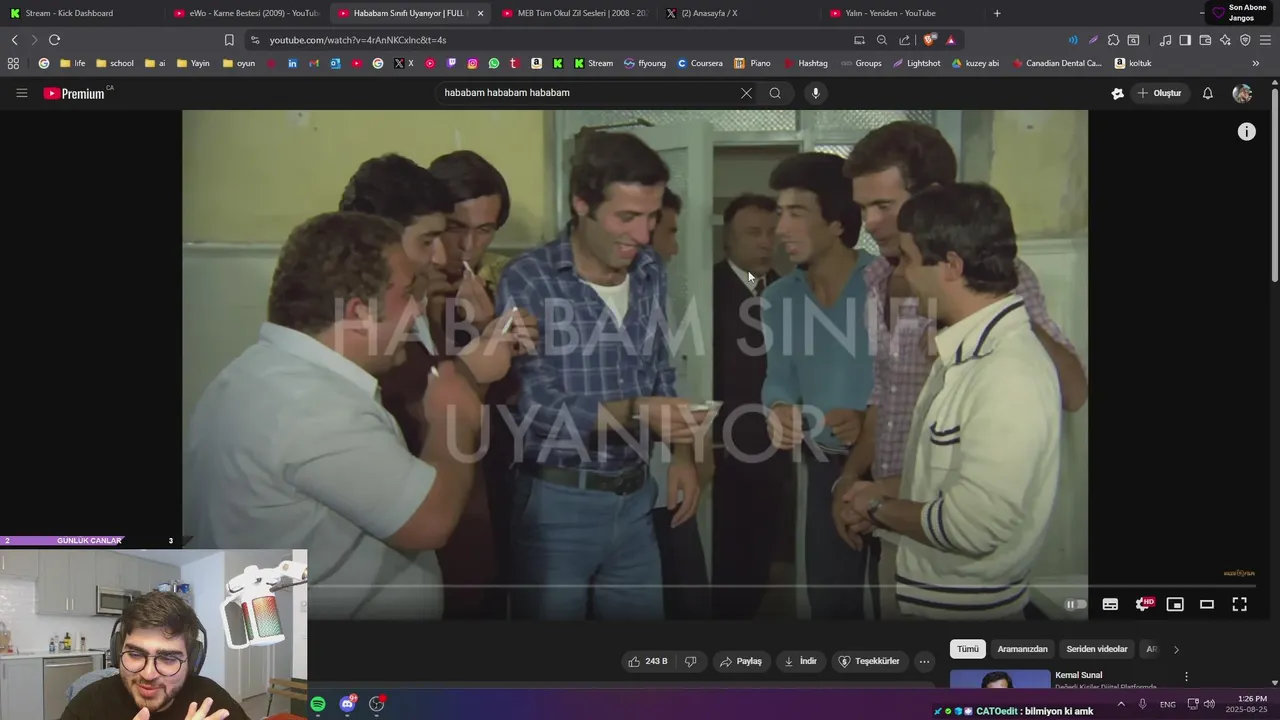The image size is (1280, 720).
Task: Open Gmail bookmark icon
Action: click(x=314, y=63)
